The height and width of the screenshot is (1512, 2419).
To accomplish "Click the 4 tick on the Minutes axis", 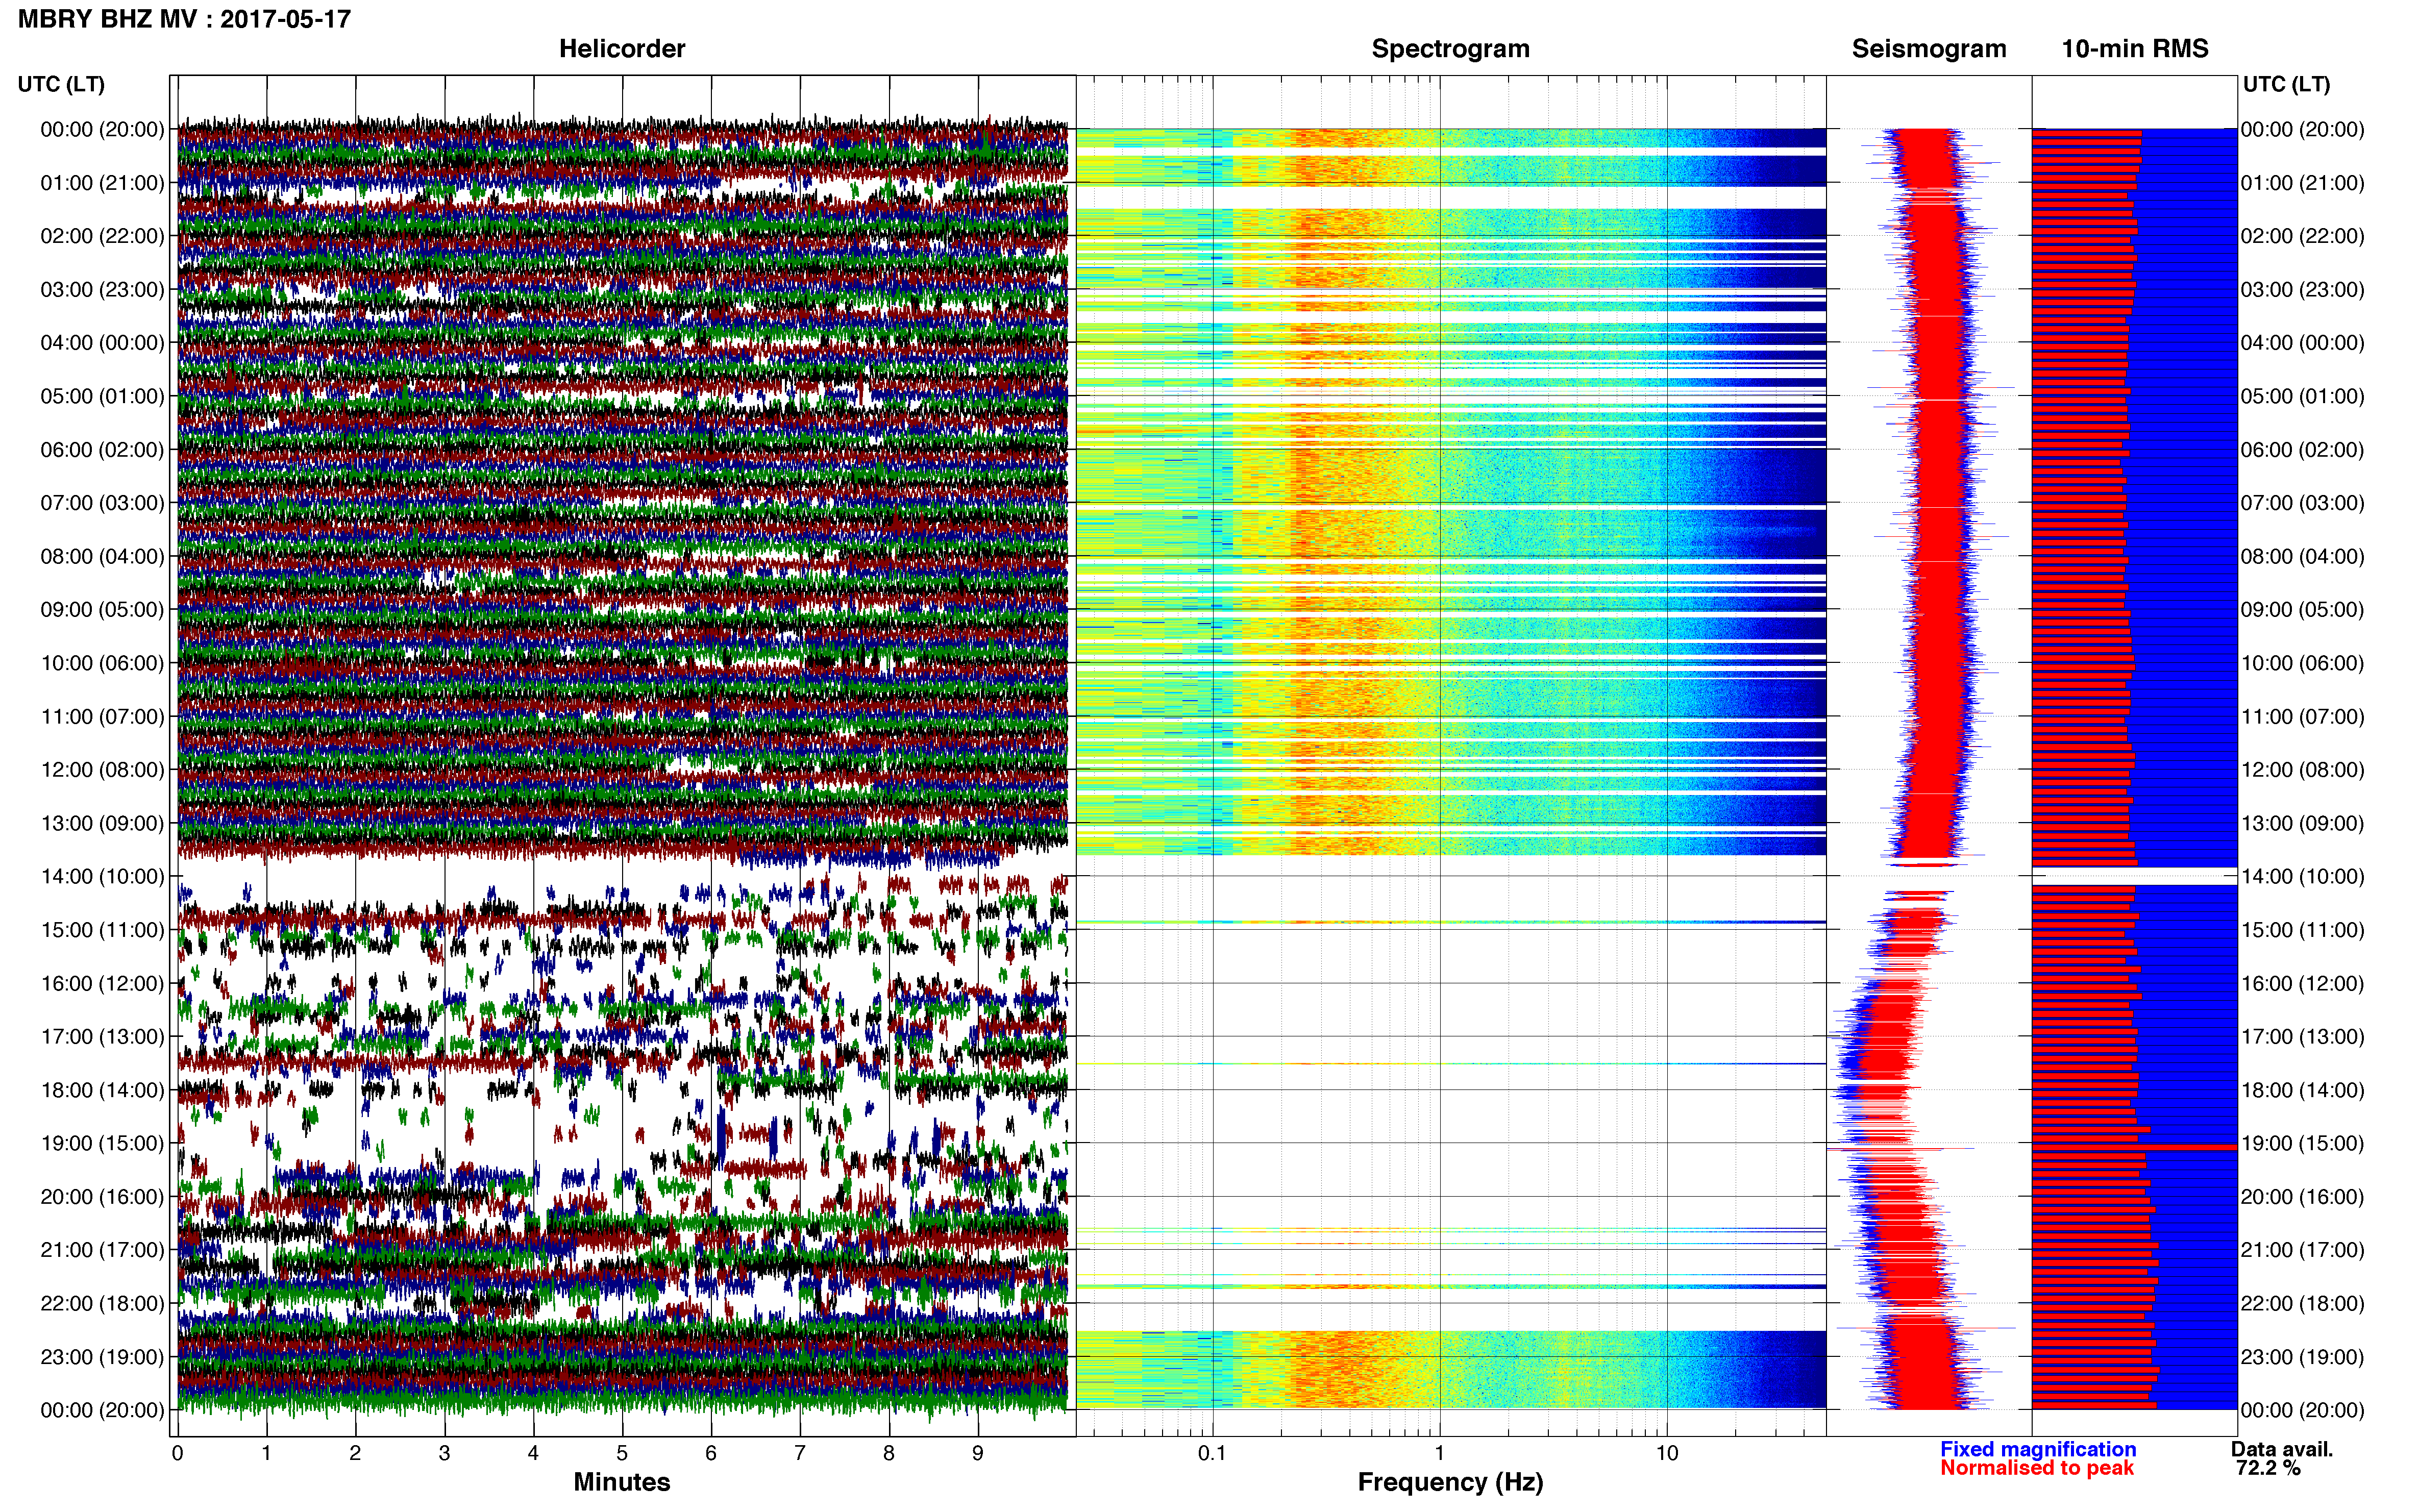I will click(533, 1454).
